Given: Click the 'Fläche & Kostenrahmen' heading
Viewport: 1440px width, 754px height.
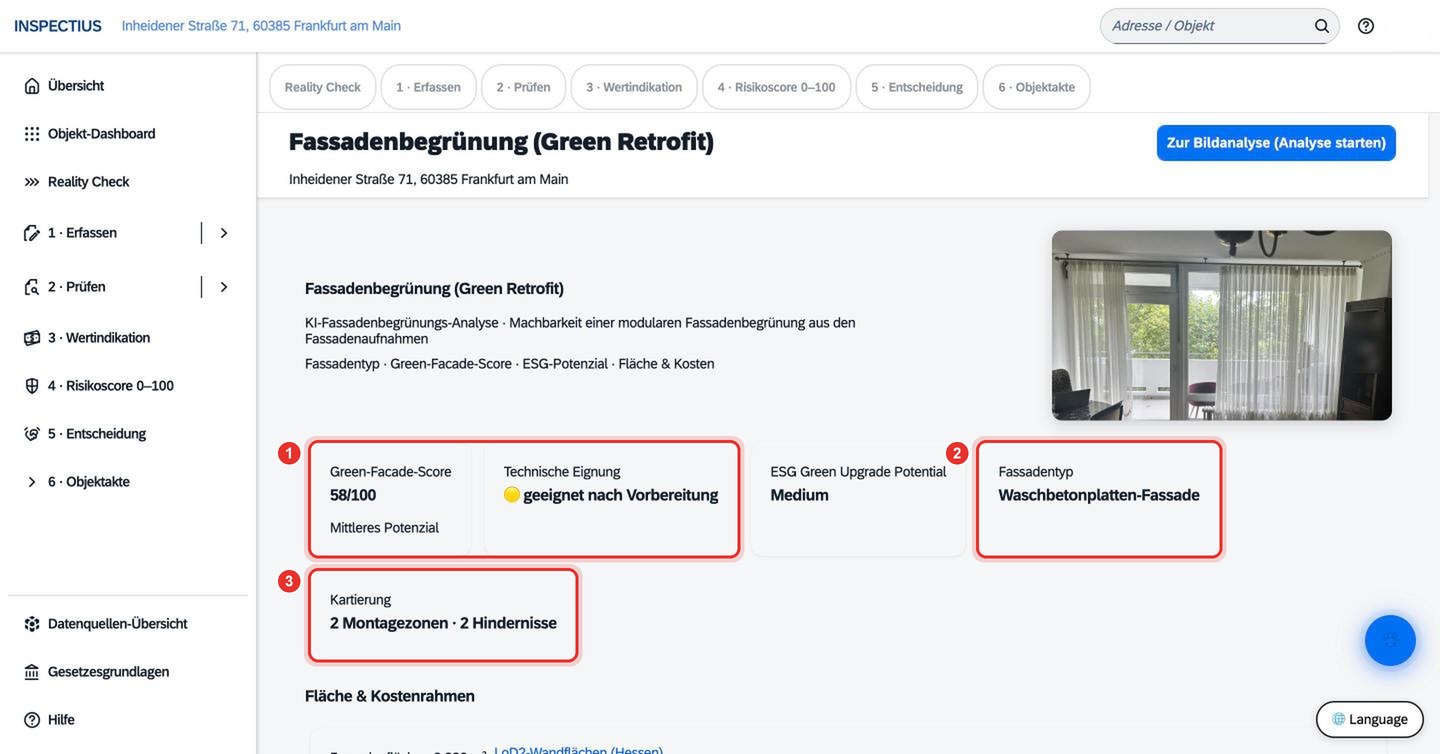Looking at the screenshot, I should click(390, 696).
